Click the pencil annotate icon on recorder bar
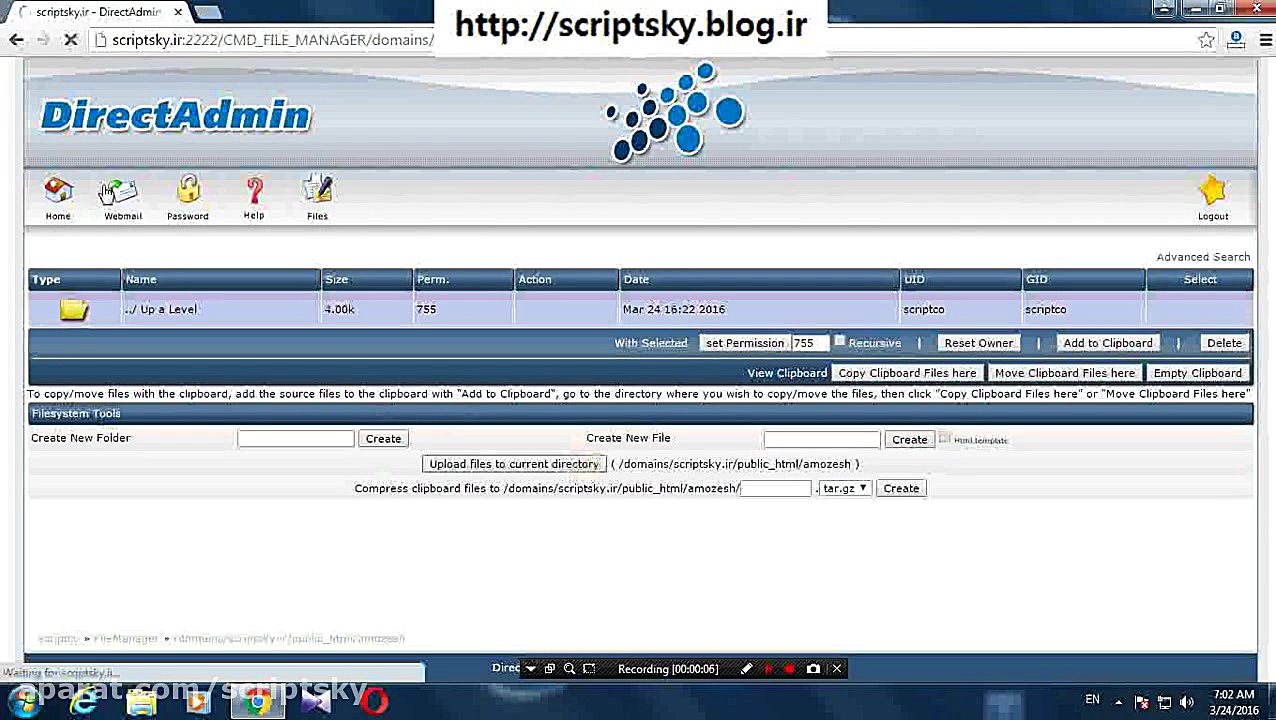This screenshot has height=720, width=1276. point(746,669)
